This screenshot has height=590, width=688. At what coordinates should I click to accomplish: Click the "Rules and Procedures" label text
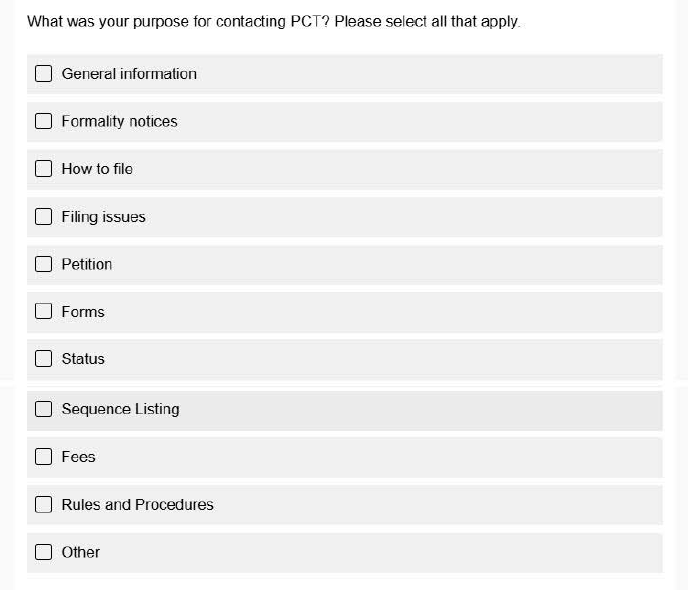coord(137,505)
